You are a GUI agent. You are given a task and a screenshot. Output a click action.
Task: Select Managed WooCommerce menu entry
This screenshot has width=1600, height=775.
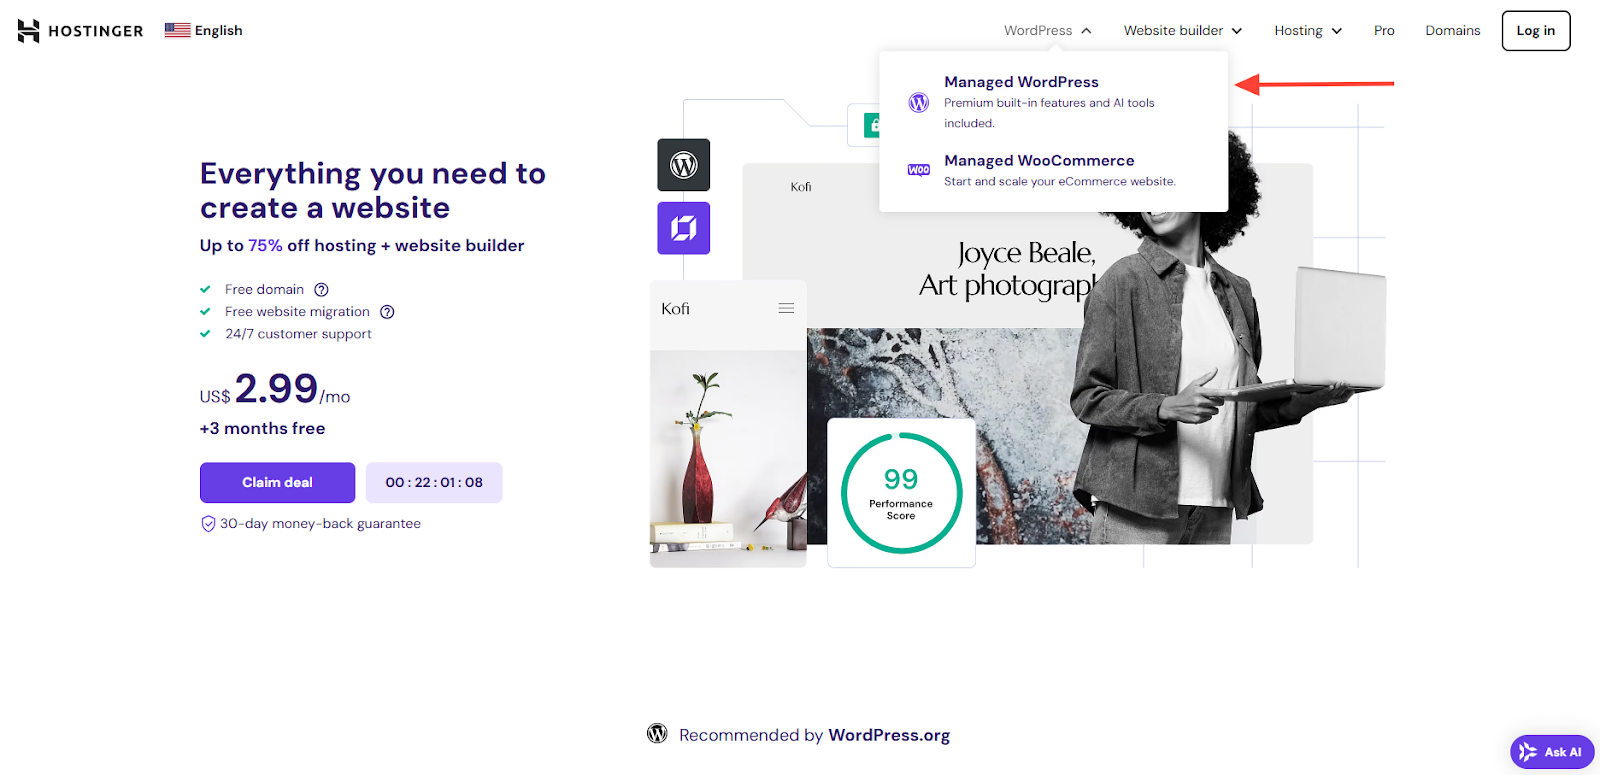point(1053,170)
